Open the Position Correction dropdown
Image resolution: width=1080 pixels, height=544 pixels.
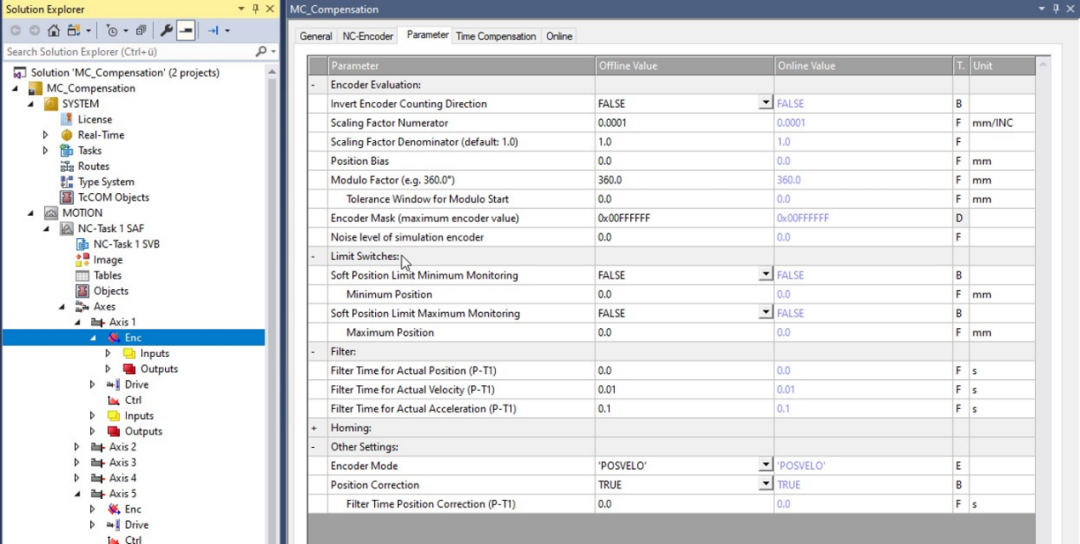pyautogui.click(x=765, y=484)
